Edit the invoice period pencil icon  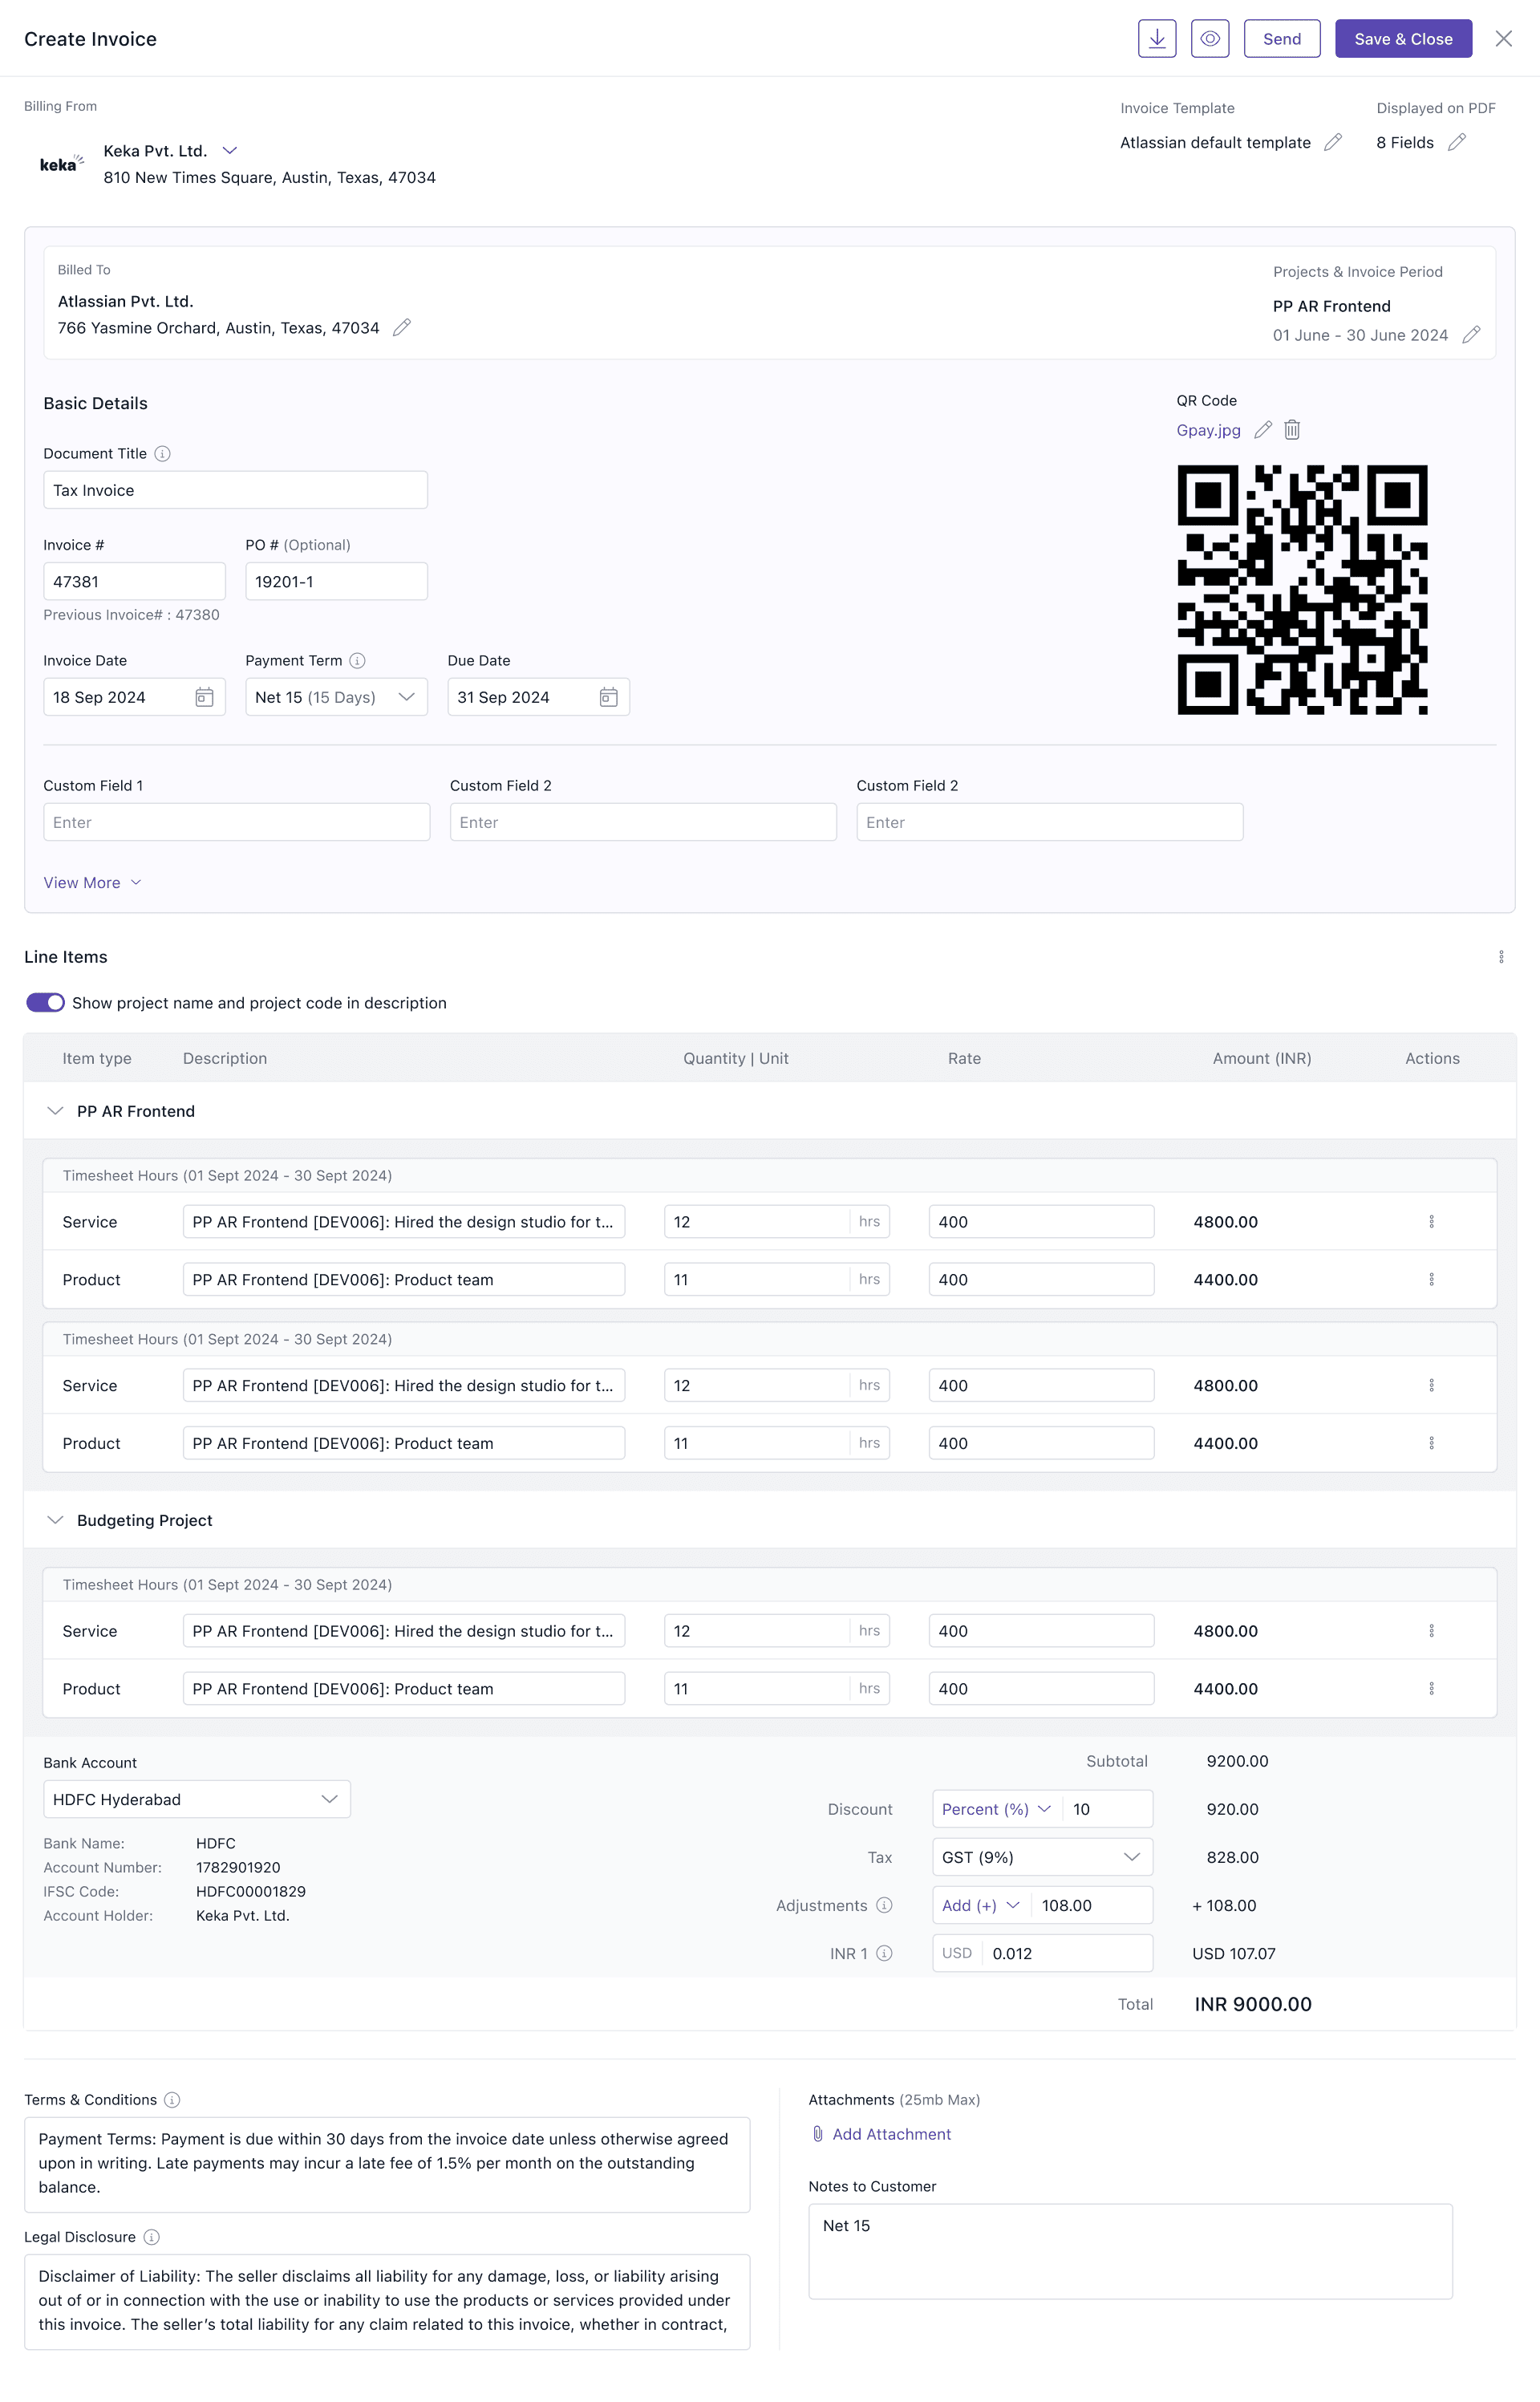tap(1471, 335)
